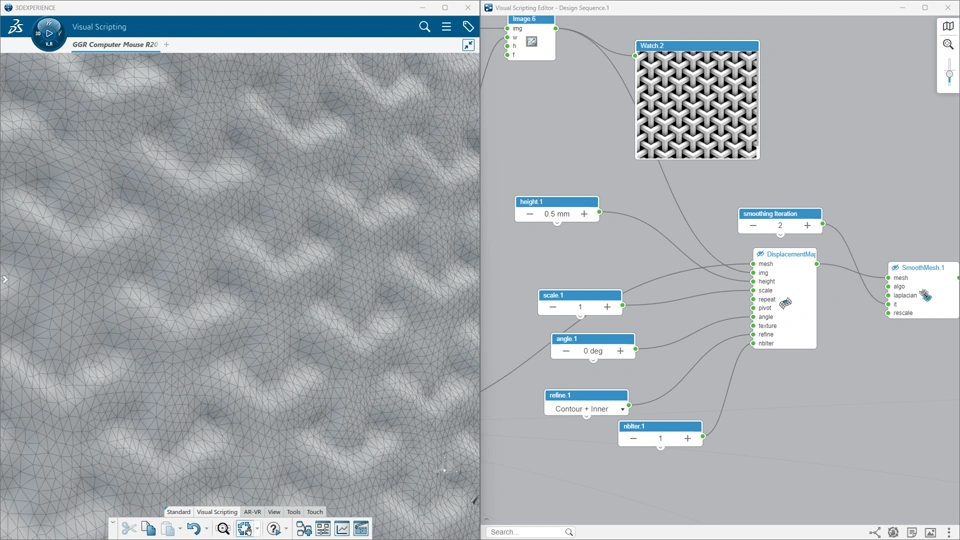
Task: Click the image icon inside Image.6 node
Action: click(x=531, y=42)
